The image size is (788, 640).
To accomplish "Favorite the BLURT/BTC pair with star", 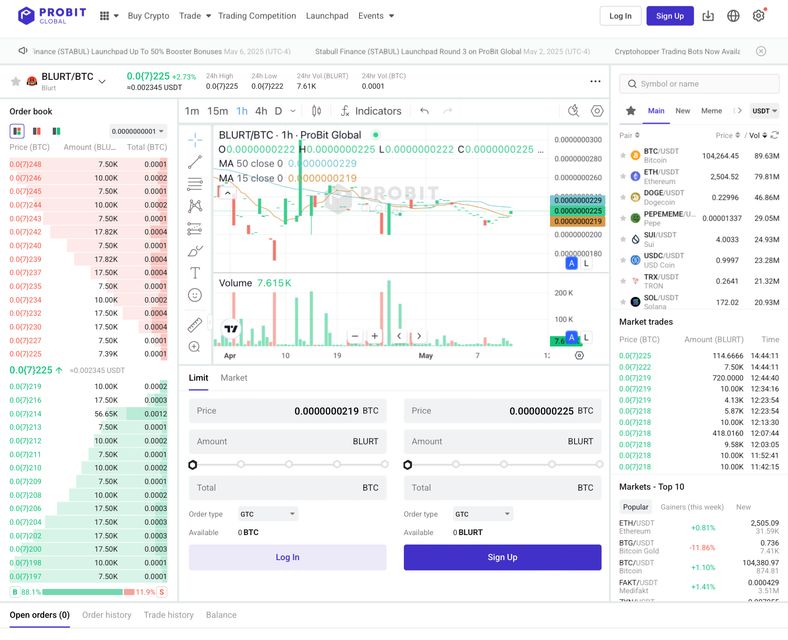I will 15,81.
